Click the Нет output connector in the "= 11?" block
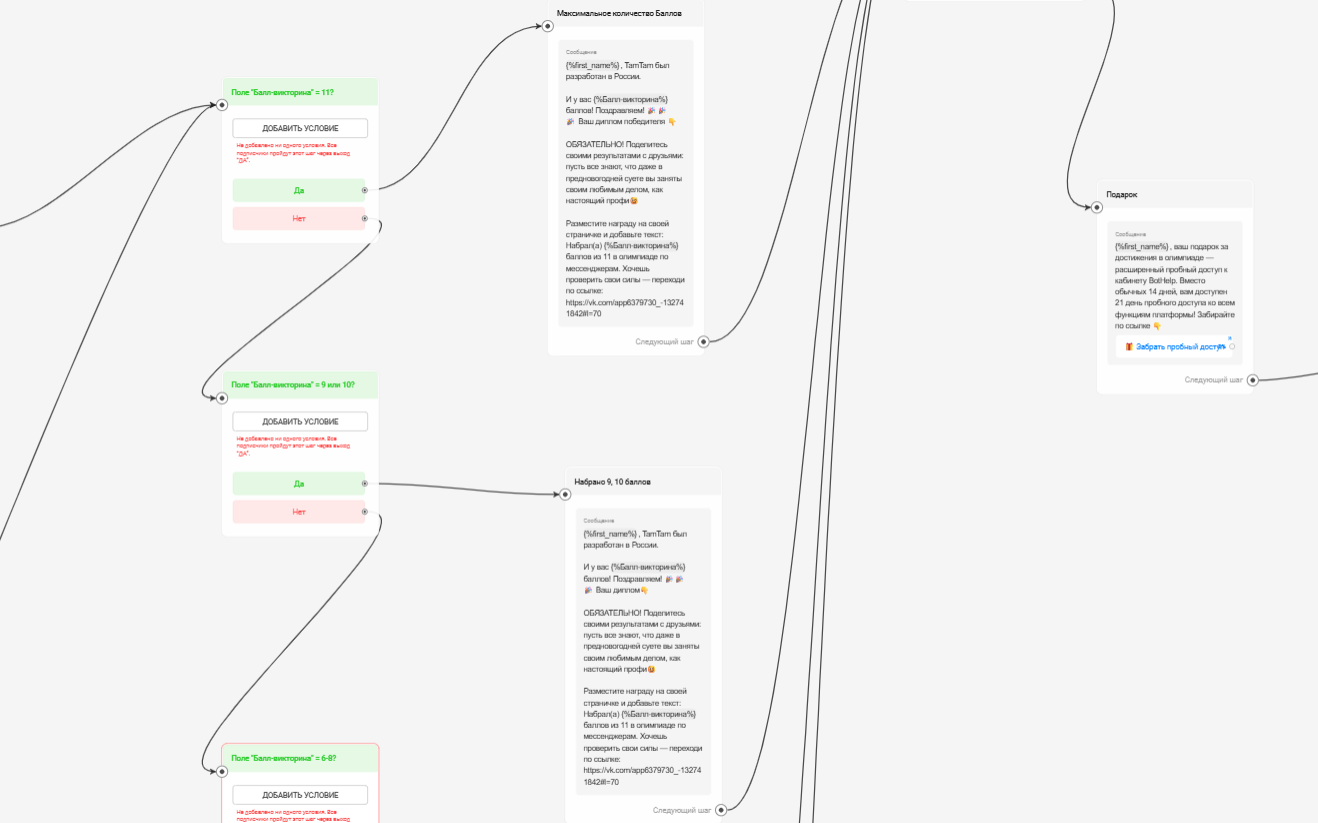The height and width of the screenshot is (823, 1318). [364, 218]
